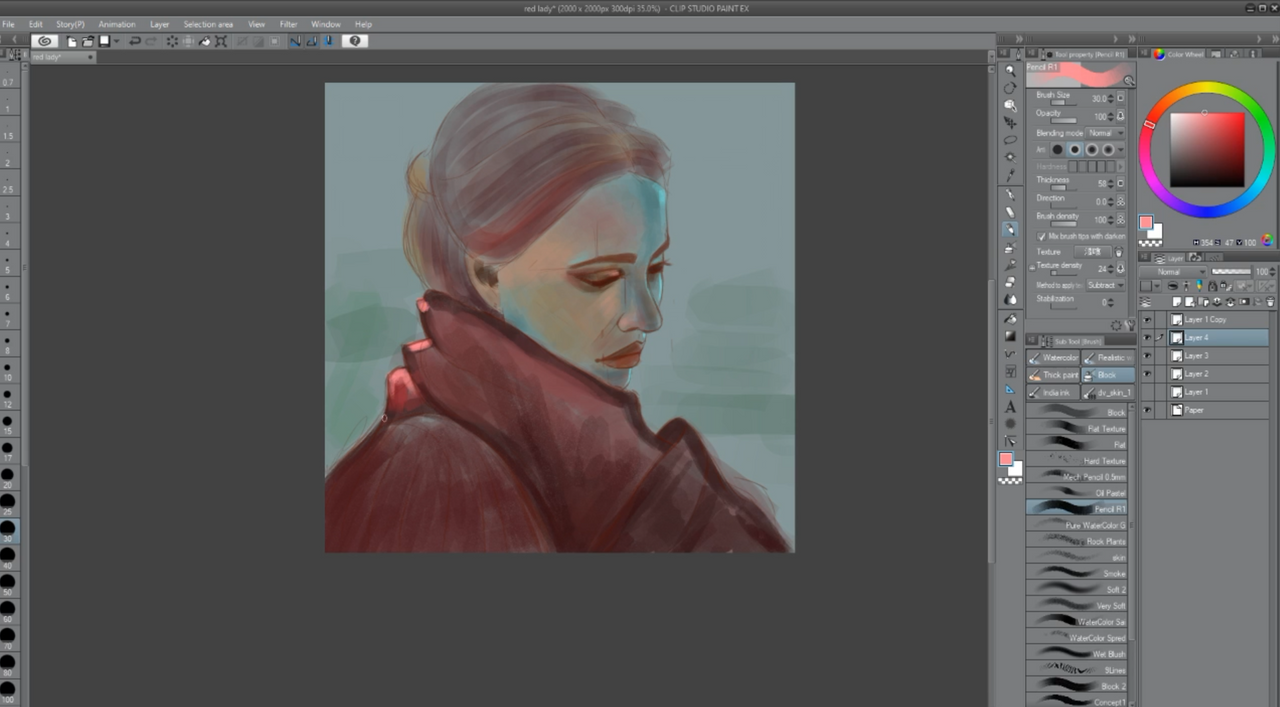The image size is (1280, 707).
Task: Open the Selection area menu
Action: pos(208,24)
